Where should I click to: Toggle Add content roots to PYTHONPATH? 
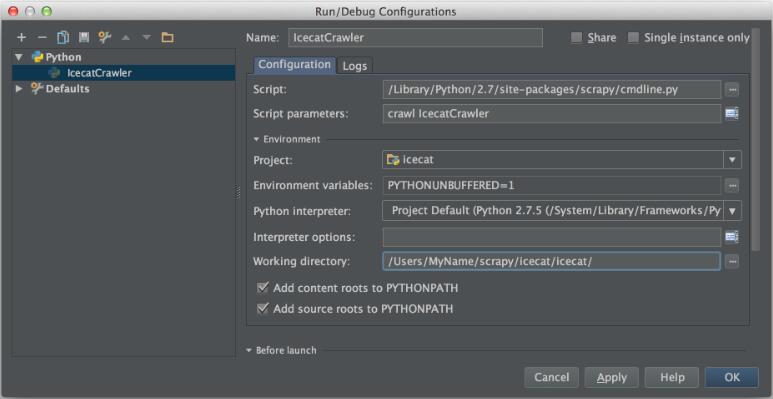[263, 288]
